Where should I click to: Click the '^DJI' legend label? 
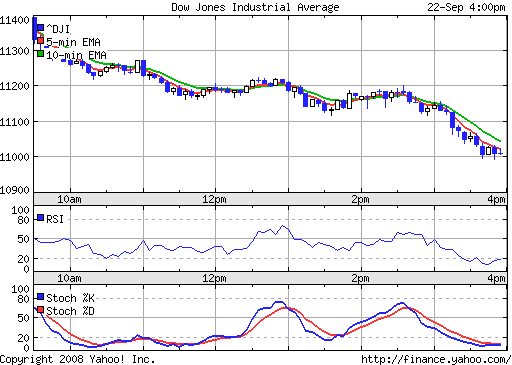tap(58, 29)
